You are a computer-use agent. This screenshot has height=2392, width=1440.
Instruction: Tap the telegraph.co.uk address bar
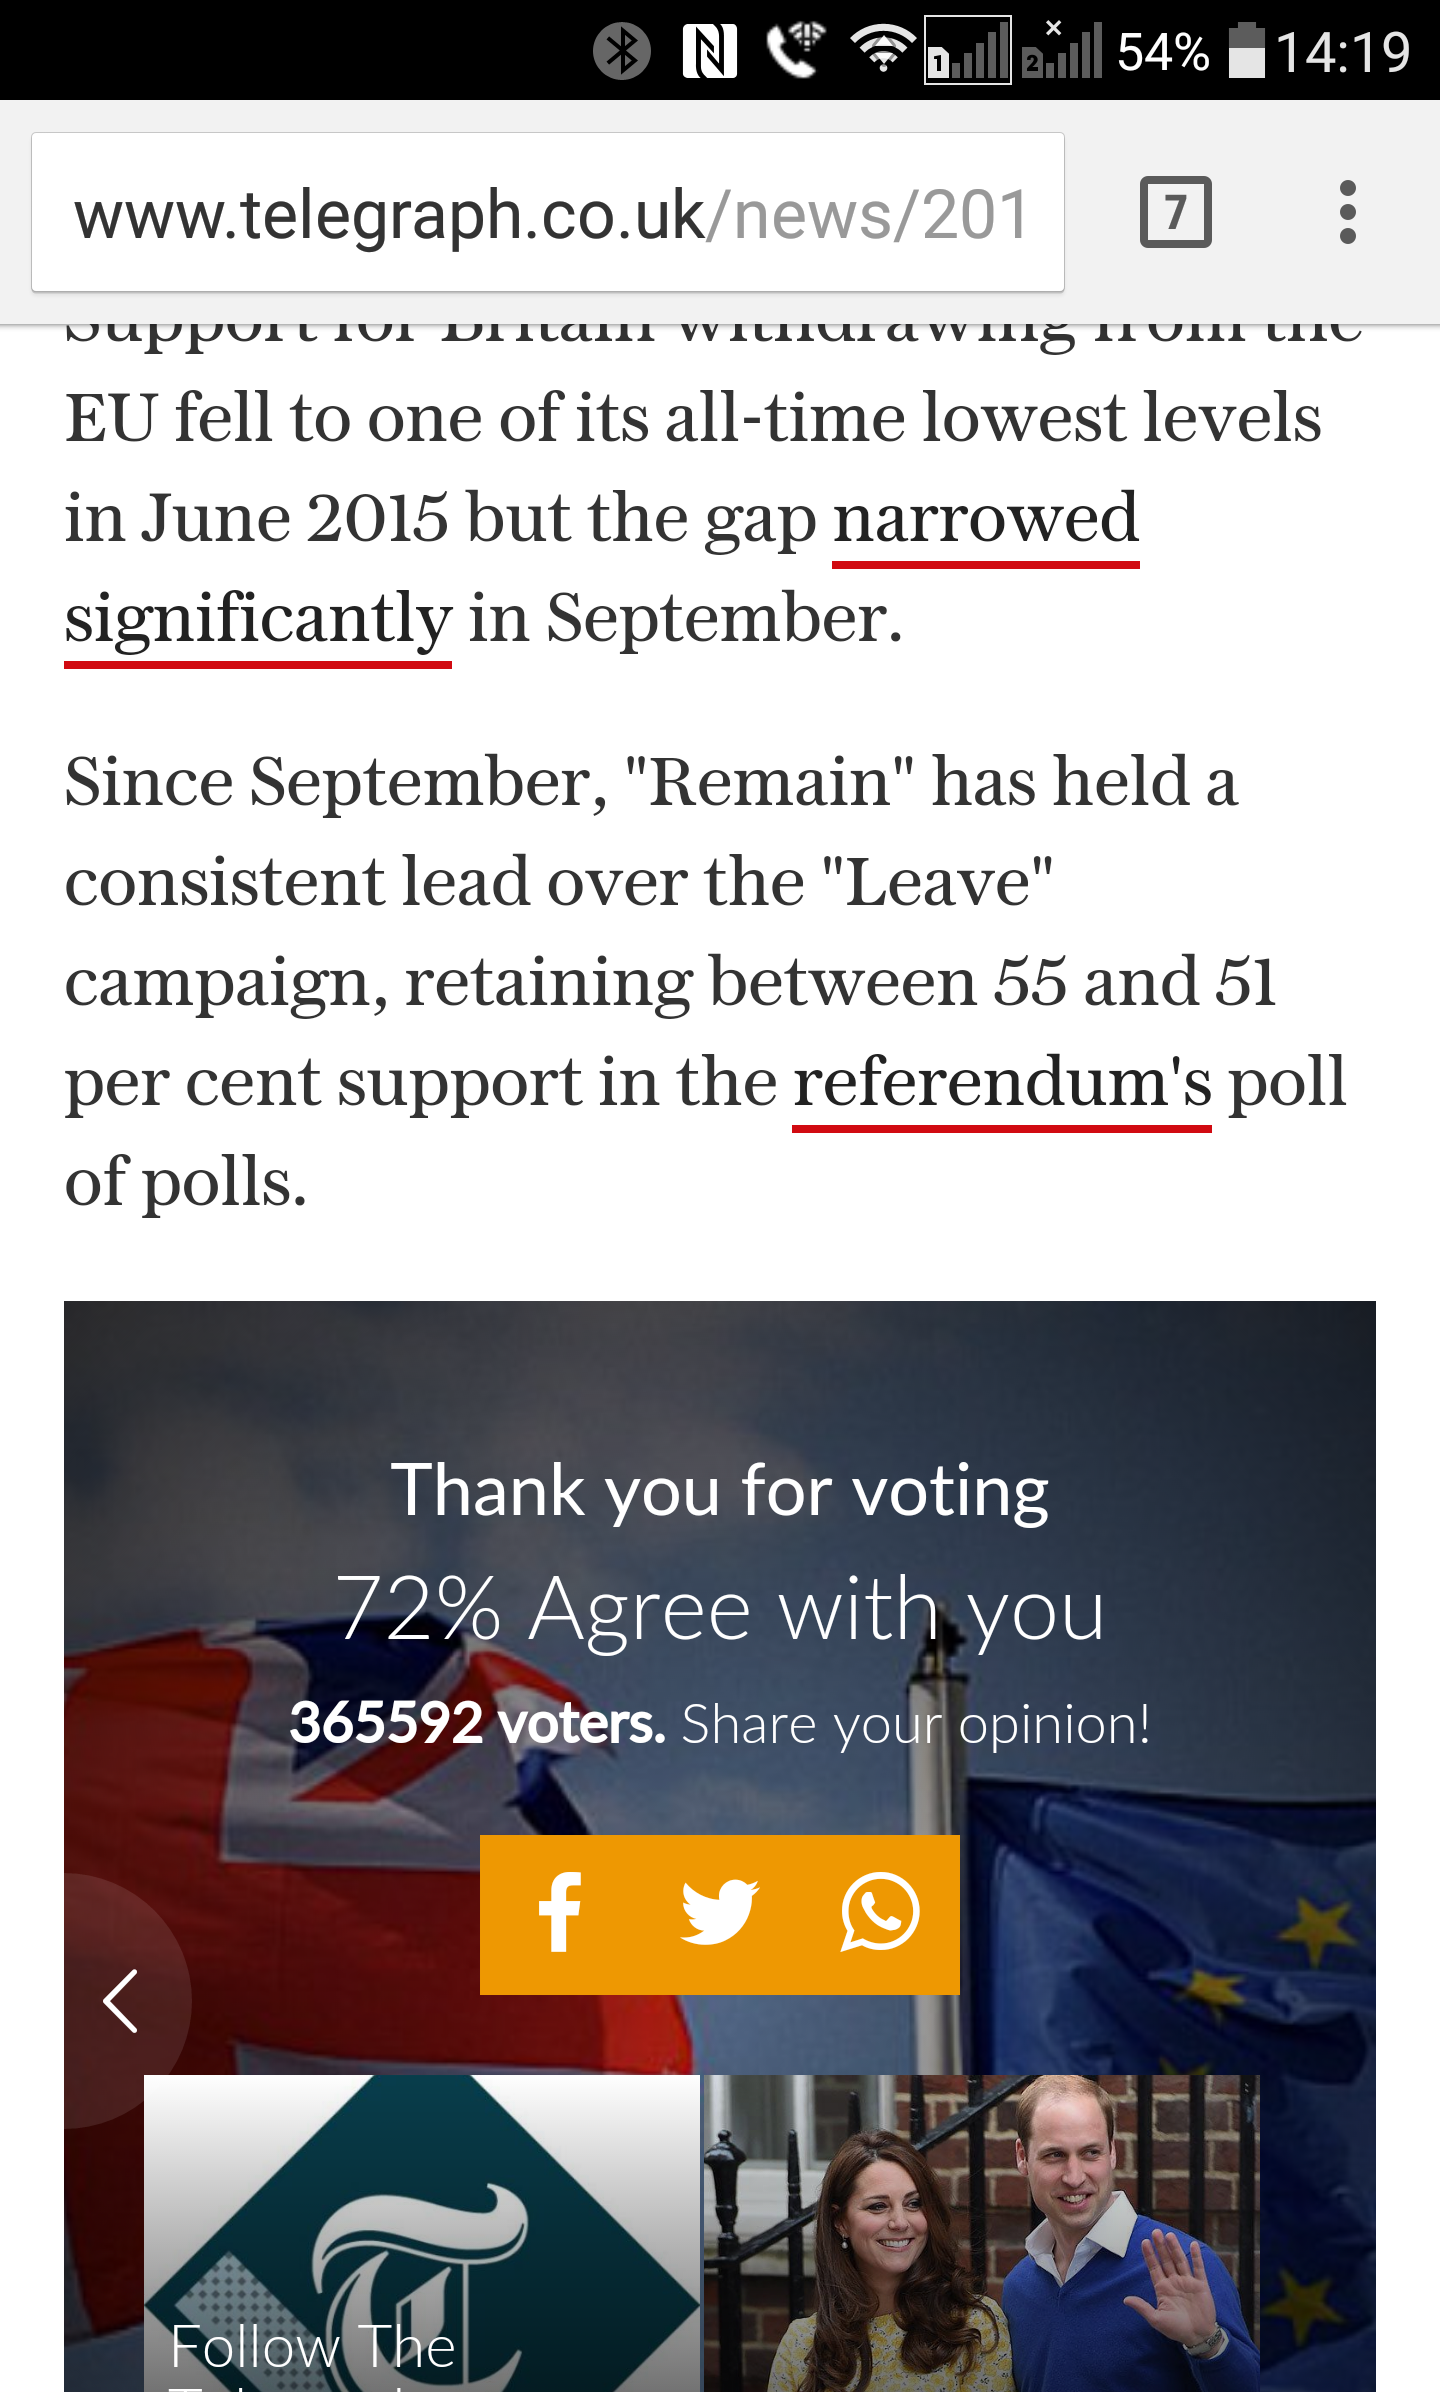(x=548, y=213)
